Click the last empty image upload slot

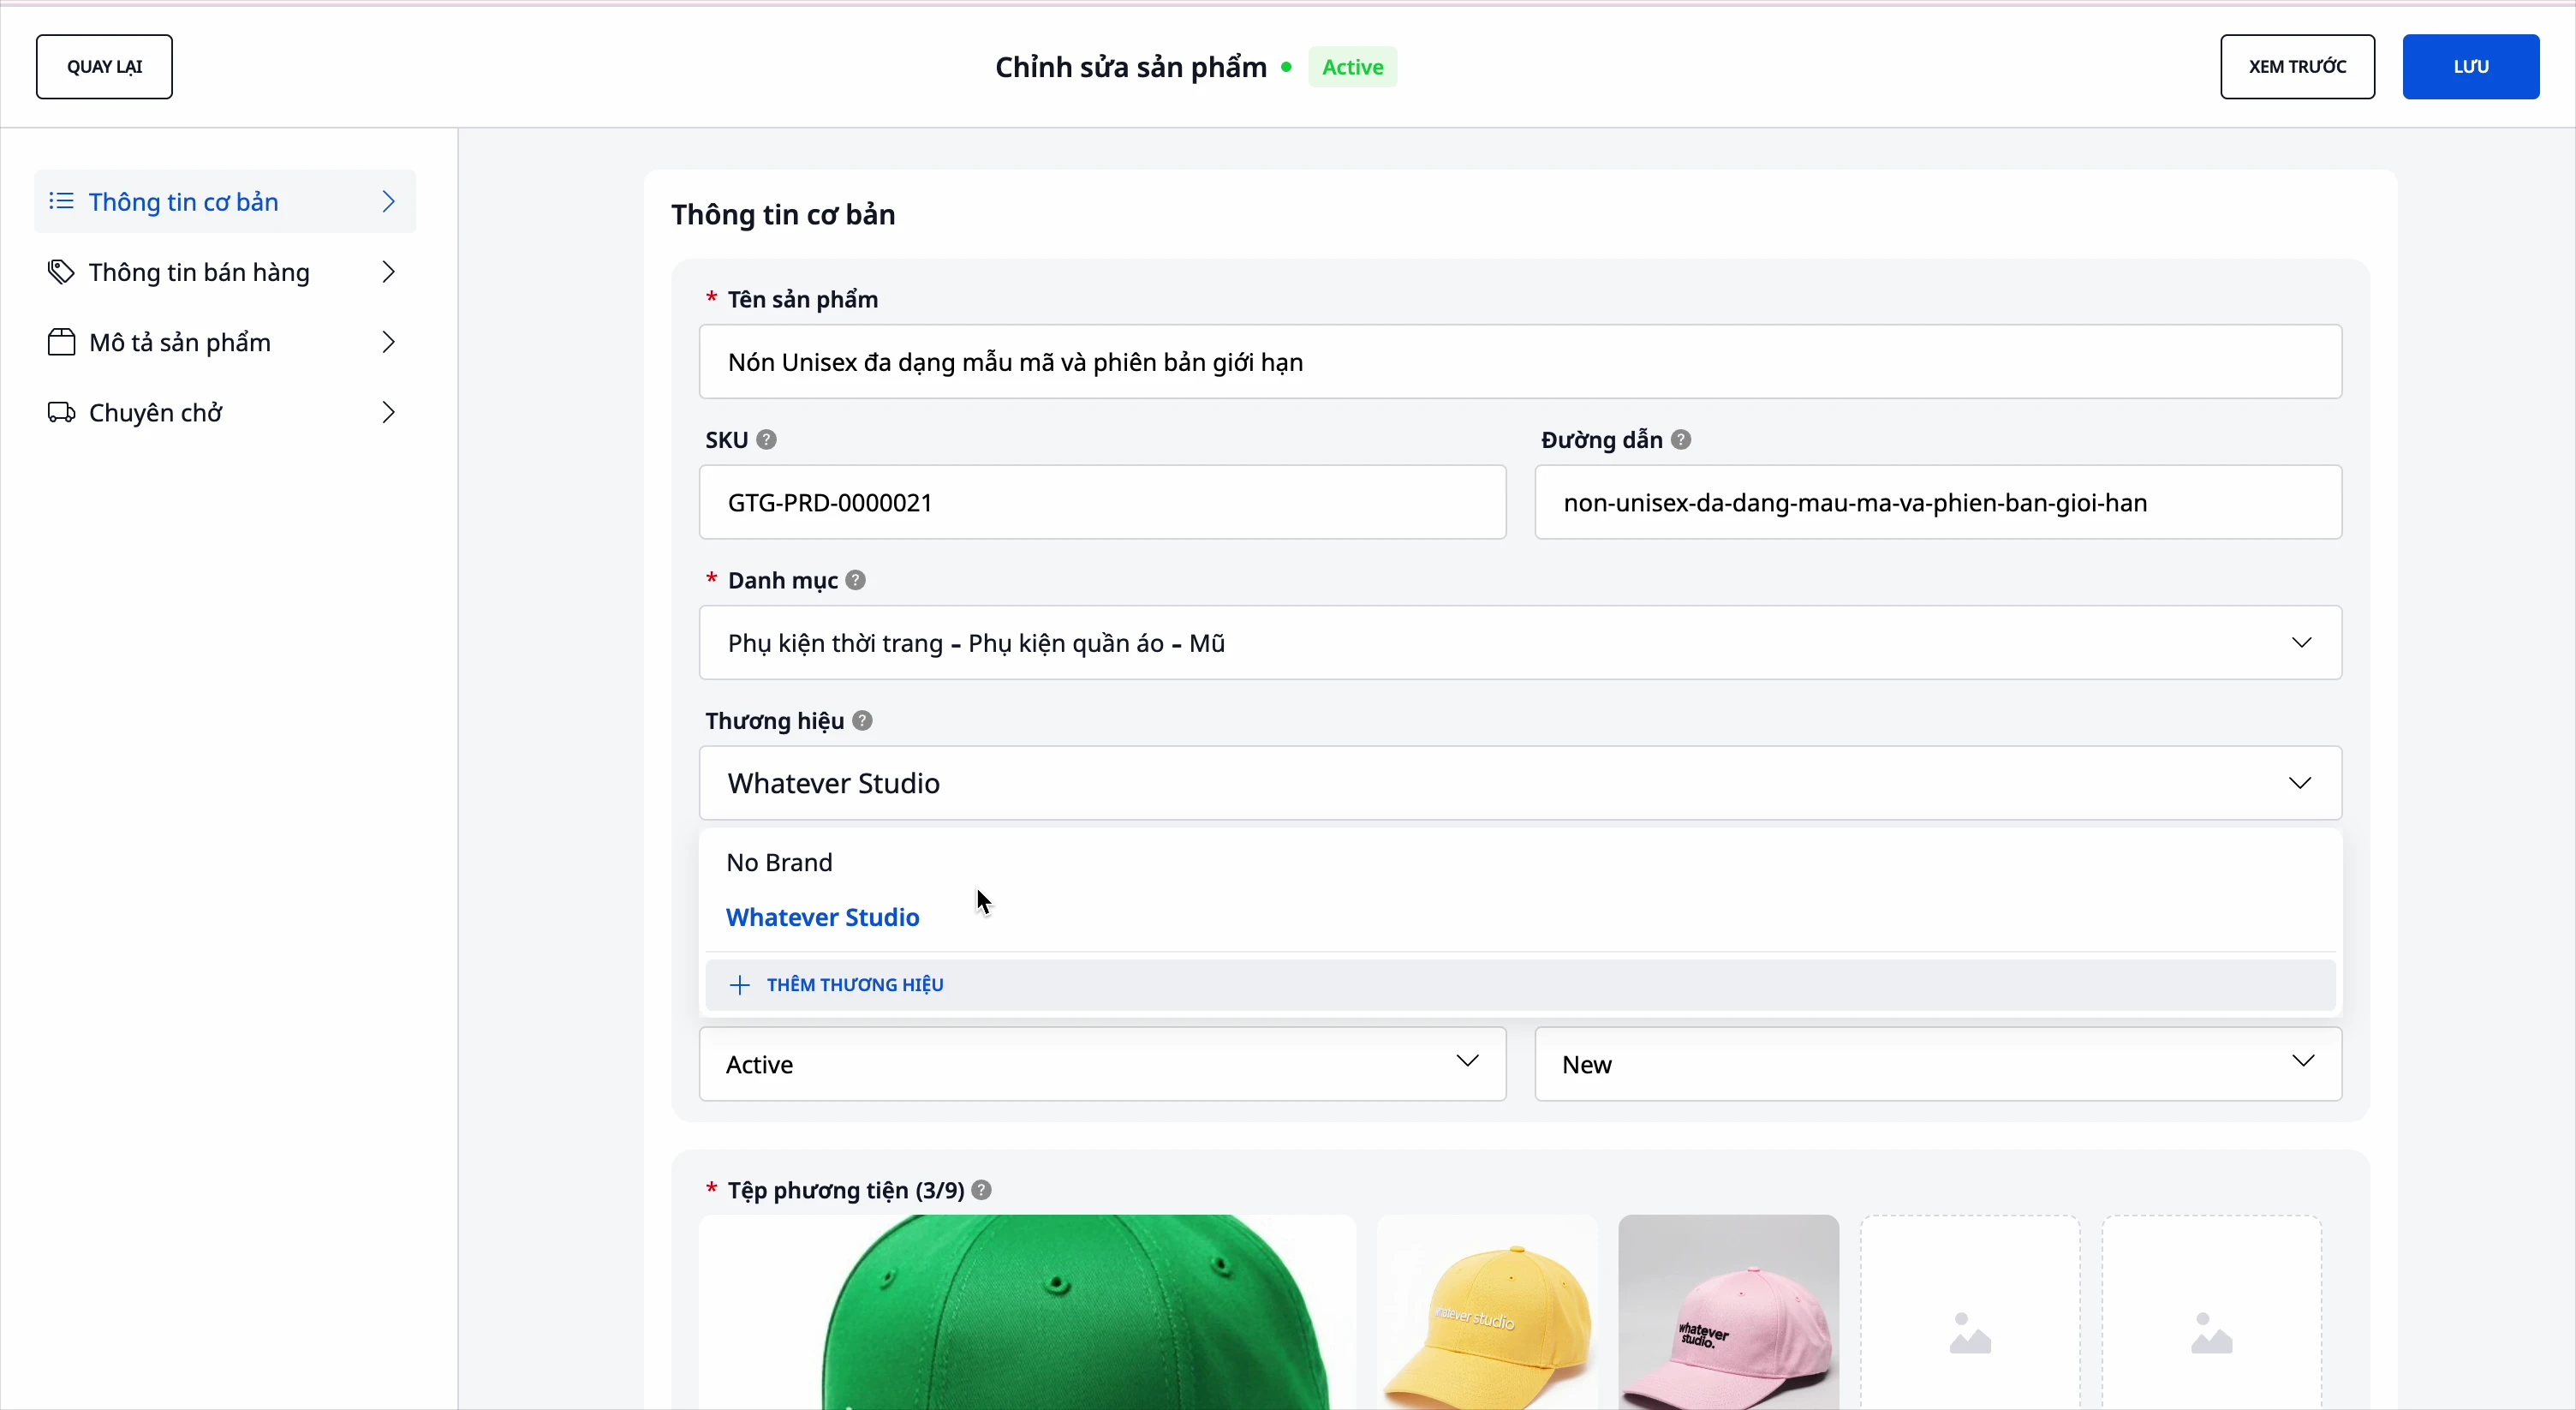pyautogui.click(x=2212, y=1314)
